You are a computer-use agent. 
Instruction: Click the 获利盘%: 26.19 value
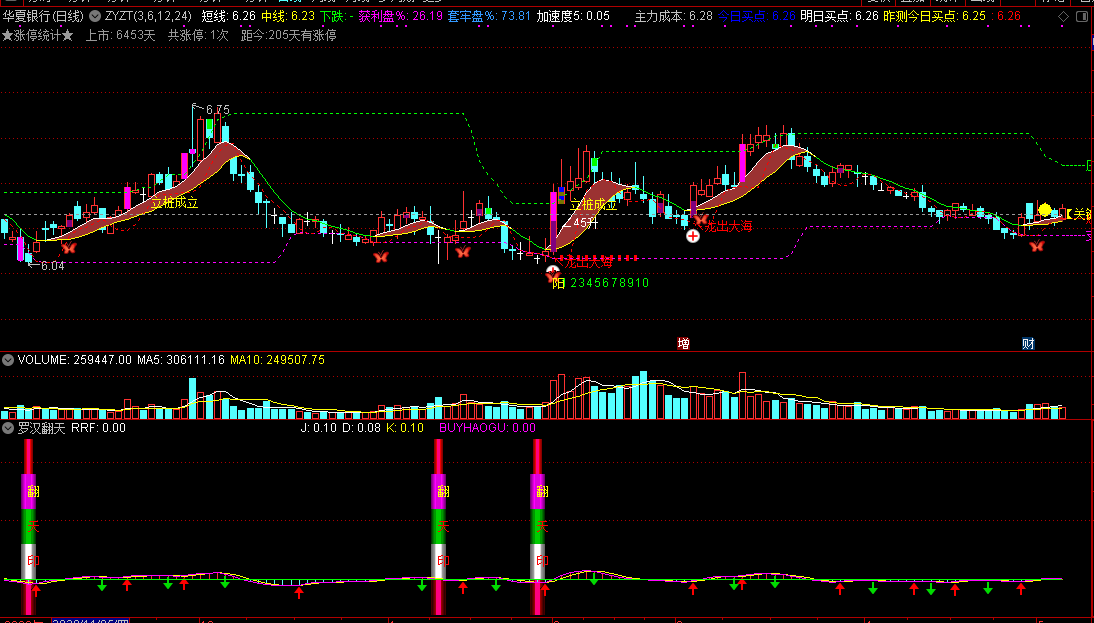400,16
